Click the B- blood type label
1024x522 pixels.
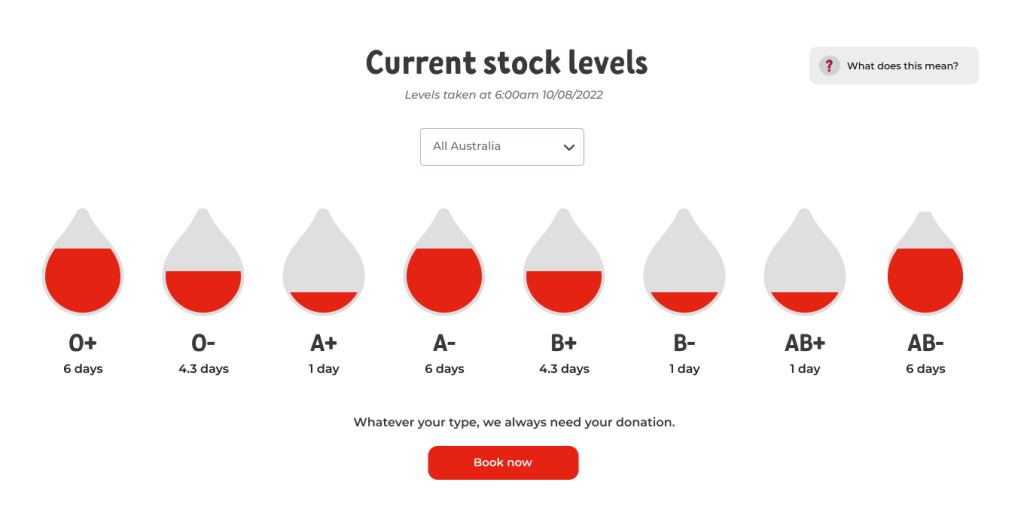[684, 343]
